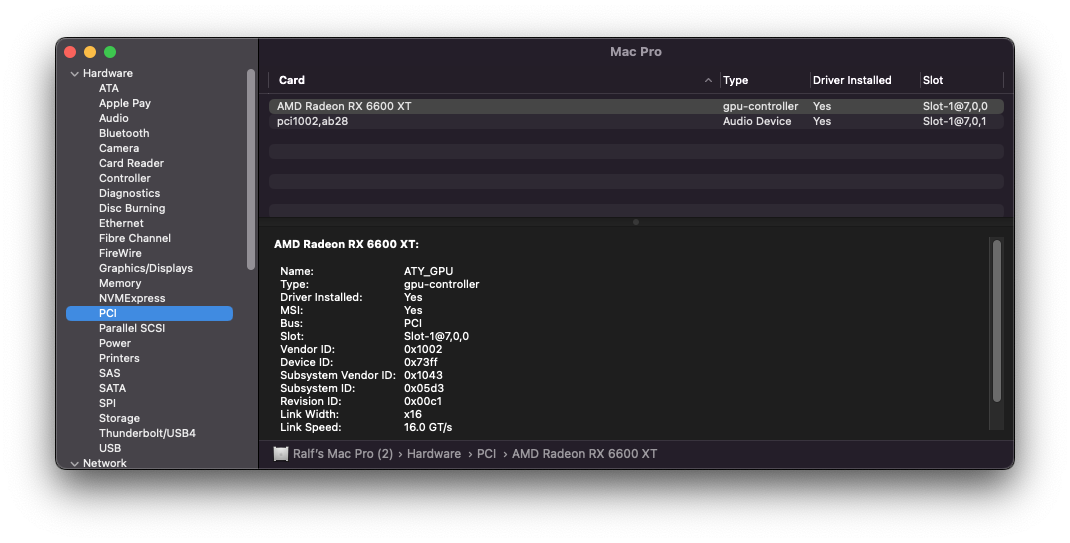
Task: Click Hardware in the path bar
Action: coord(433,454)
